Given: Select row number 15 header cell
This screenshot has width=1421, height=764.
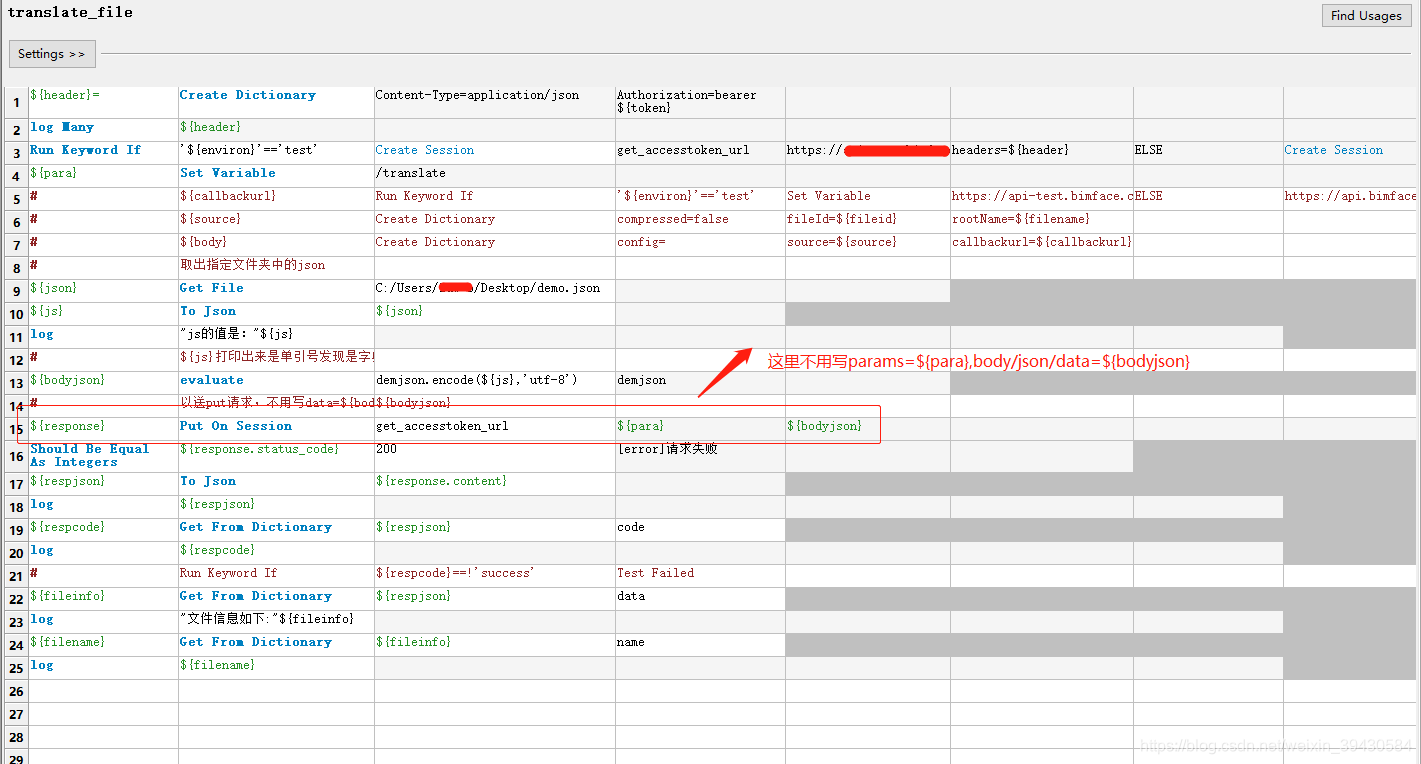Looking at the screenshot, I should pos(15,425).
